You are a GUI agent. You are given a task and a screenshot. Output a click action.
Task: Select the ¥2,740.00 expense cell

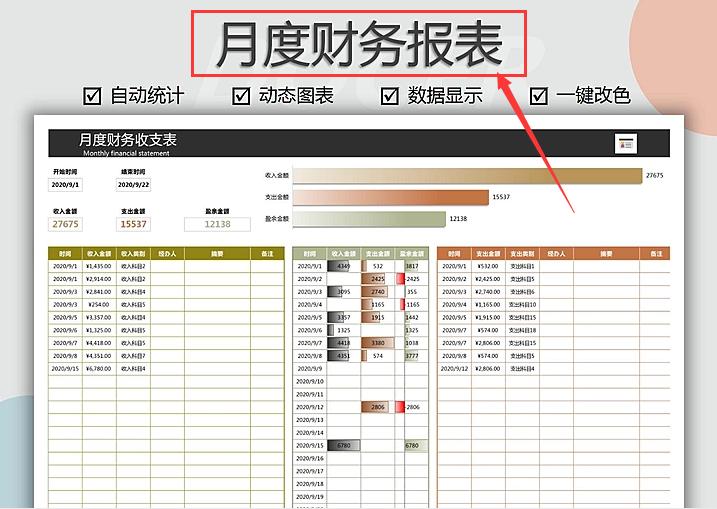coord(488,291)
